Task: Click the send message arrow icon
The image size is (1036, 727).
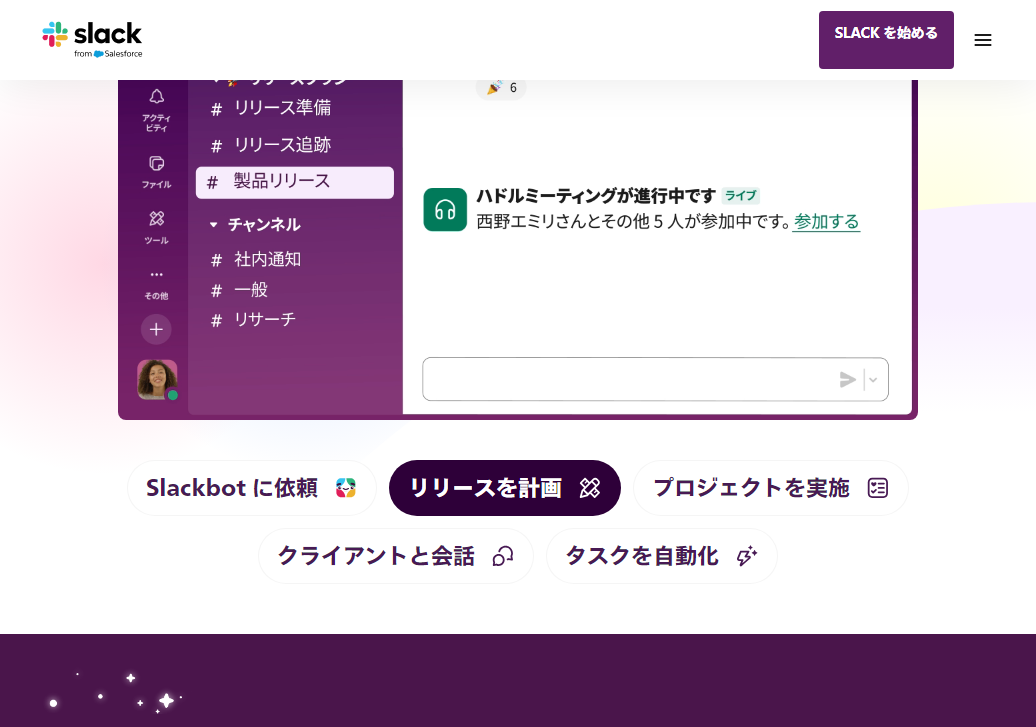Action: [847, 379]
